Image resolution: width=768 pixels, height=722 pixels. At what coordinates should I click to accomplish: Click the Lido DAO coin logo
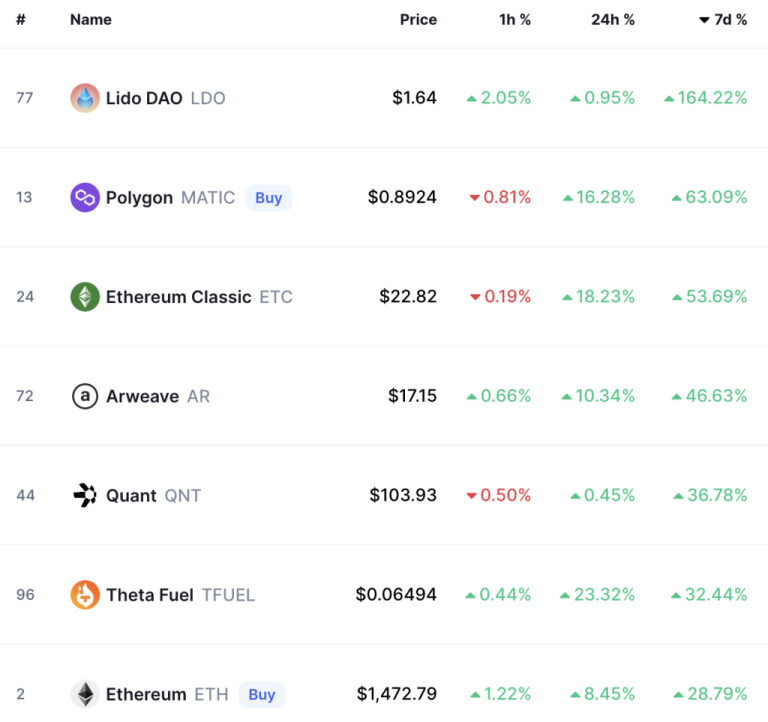(x=85, y=98)
